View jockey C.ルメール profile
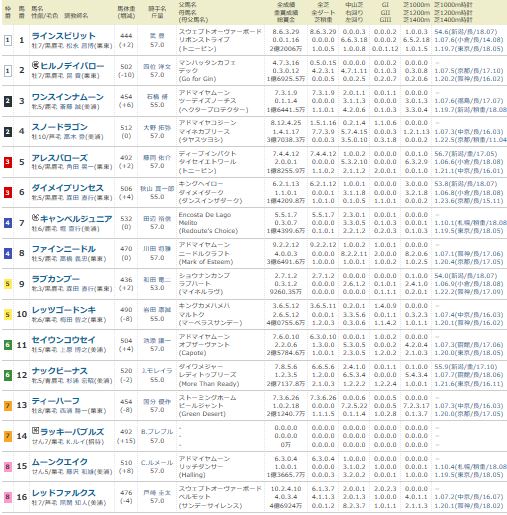Viewport: 507px width, 515px height. click(157, 463)
